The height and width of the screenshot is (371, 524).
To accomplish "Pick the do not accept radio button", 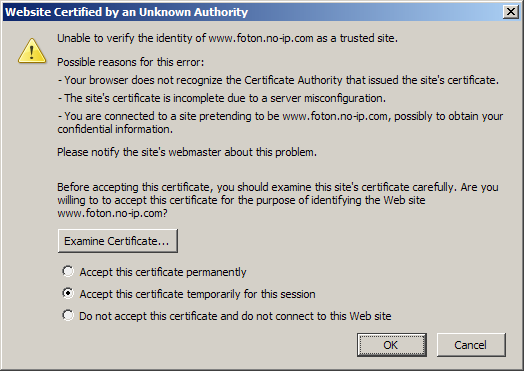I will click(68, 315).
